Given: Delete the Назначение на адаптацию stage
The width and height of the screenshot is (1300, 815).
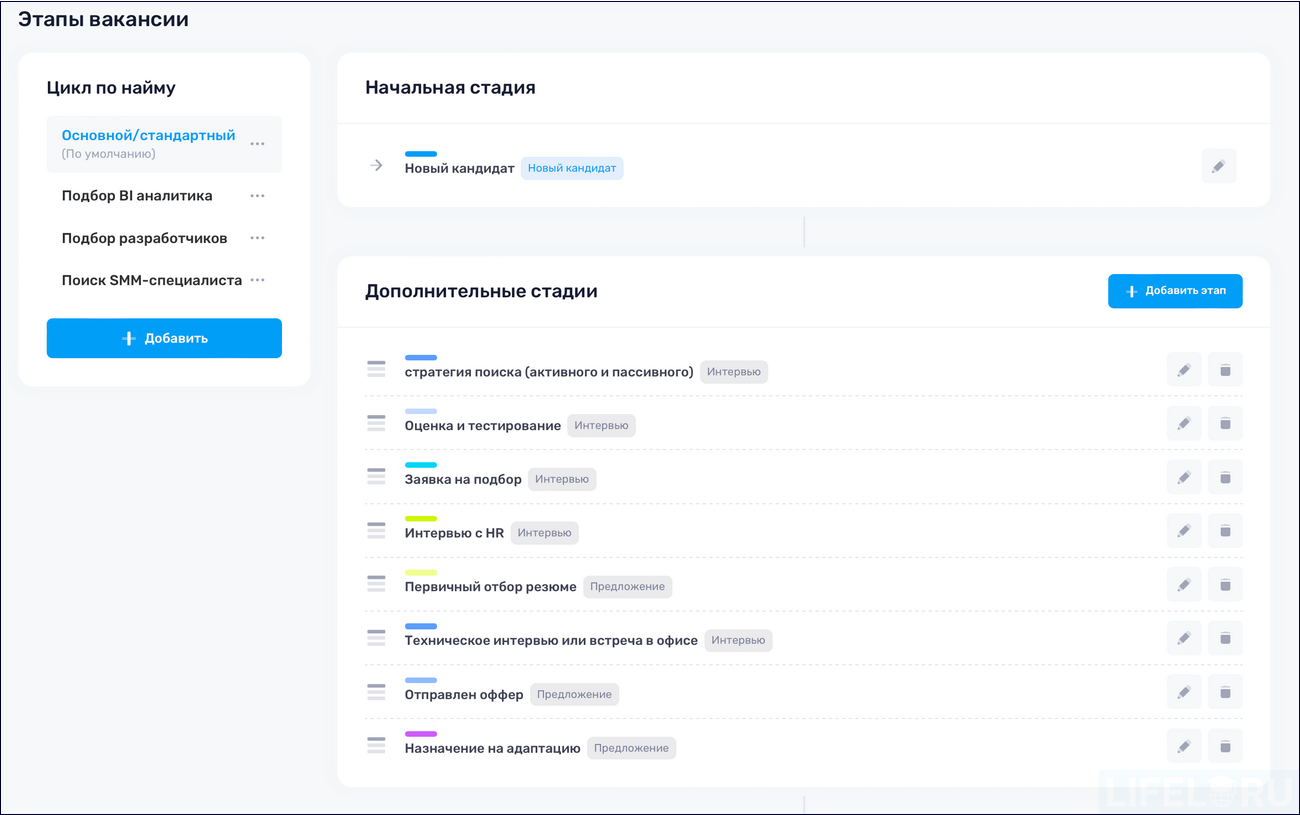Looking at the screenshot, I should click(x=1225, y=746).
